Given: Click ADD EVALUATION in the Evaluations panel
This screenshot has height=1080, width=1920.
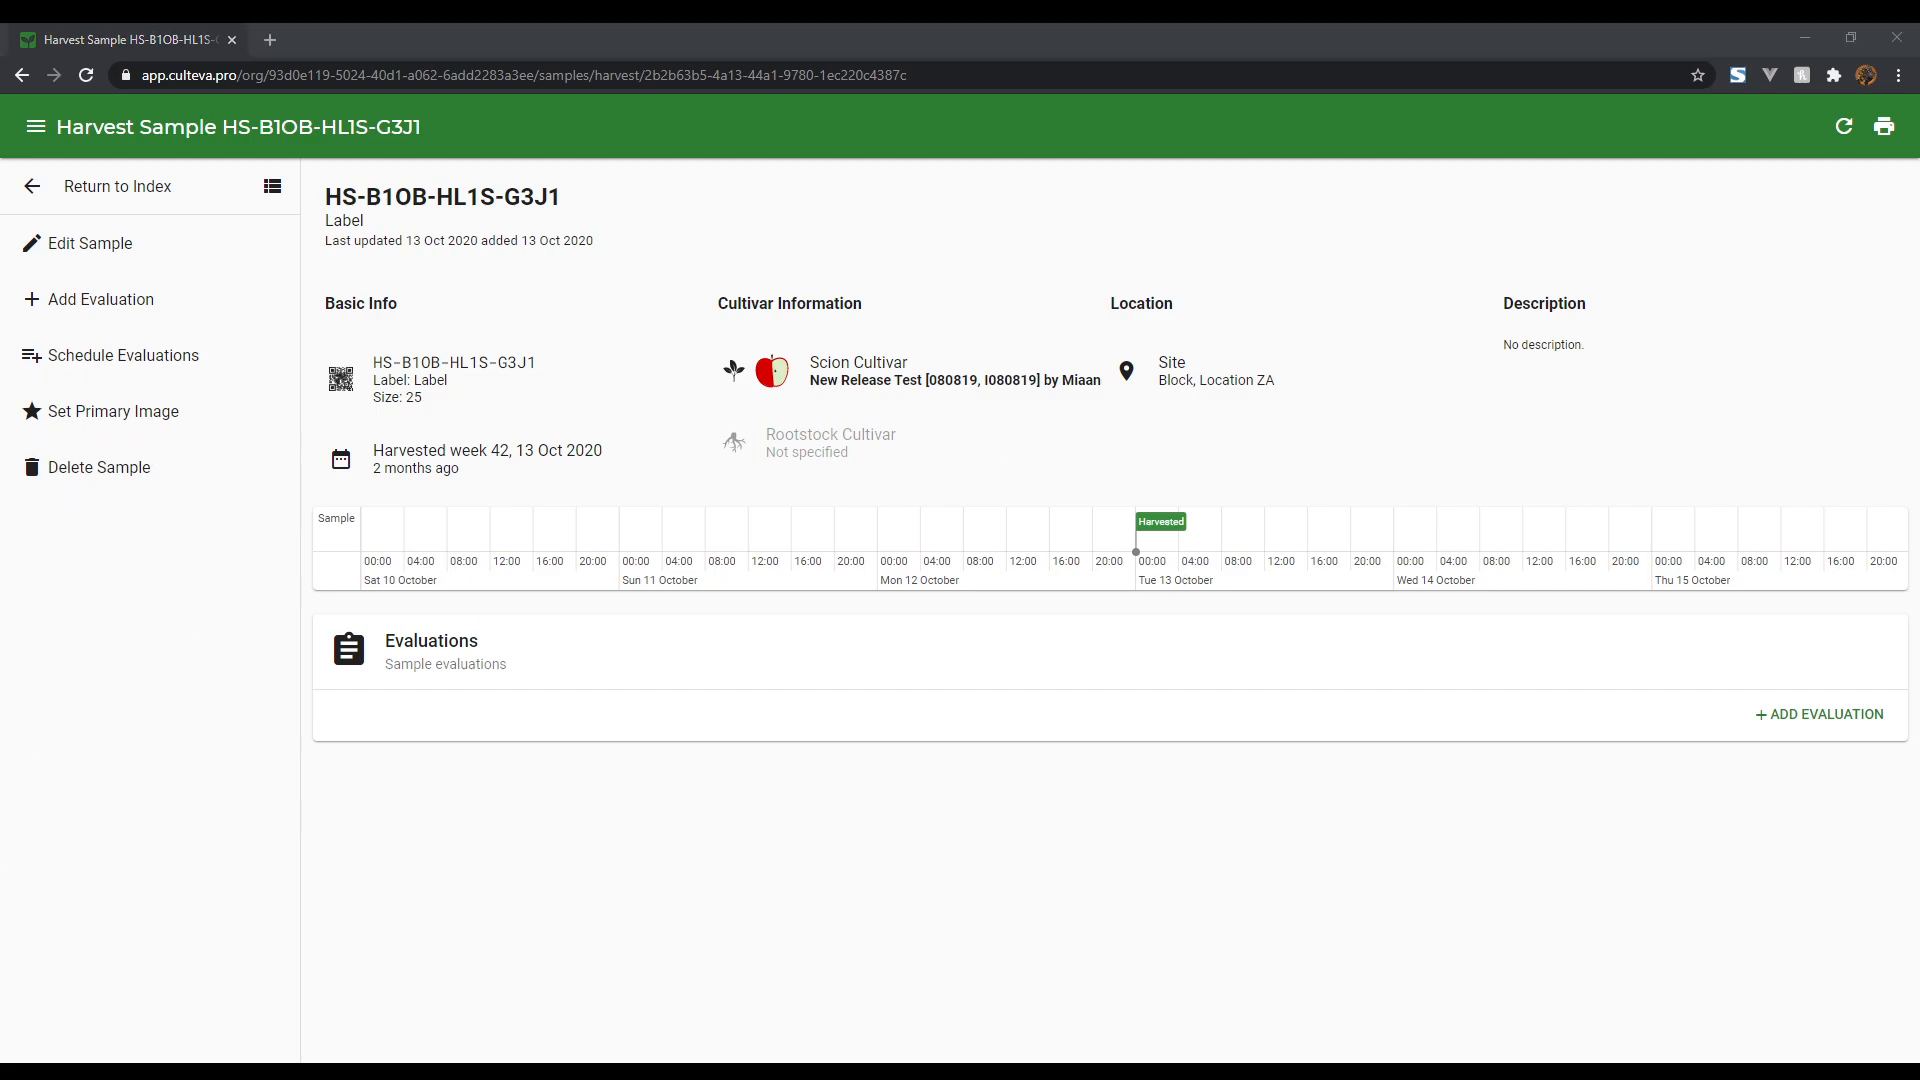Looking at the screenshot, I should coord(1819,714).
